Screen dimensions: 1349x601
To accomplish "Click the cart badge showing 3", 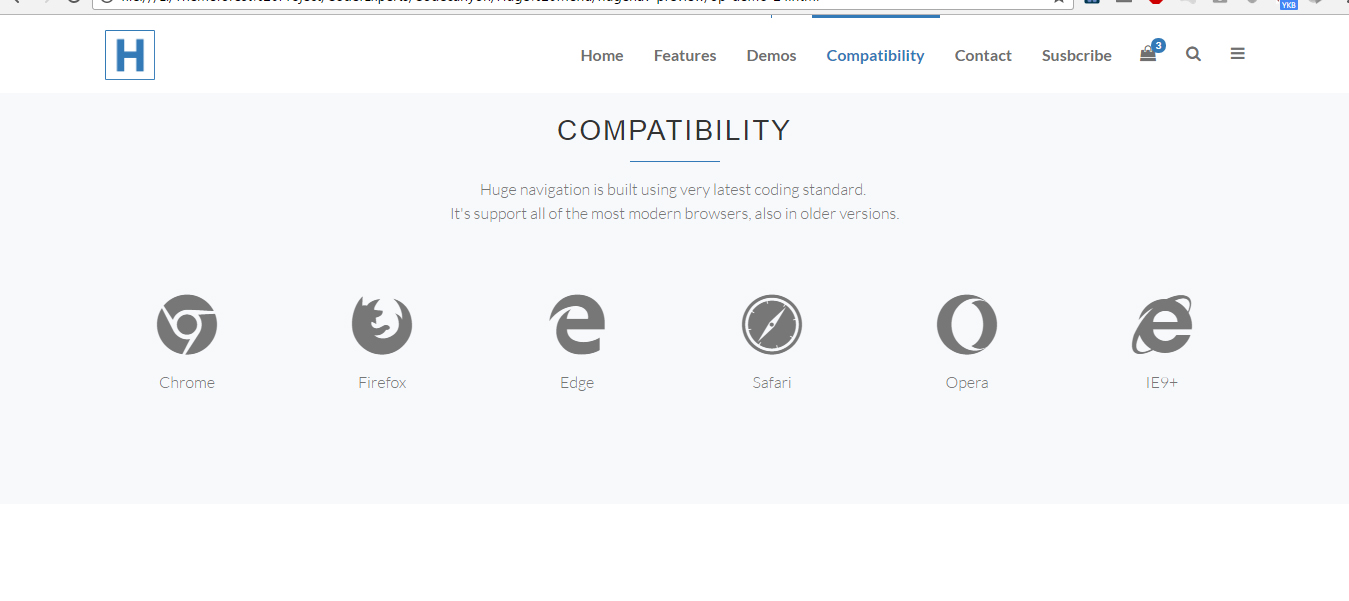I will coord(1158,45).
